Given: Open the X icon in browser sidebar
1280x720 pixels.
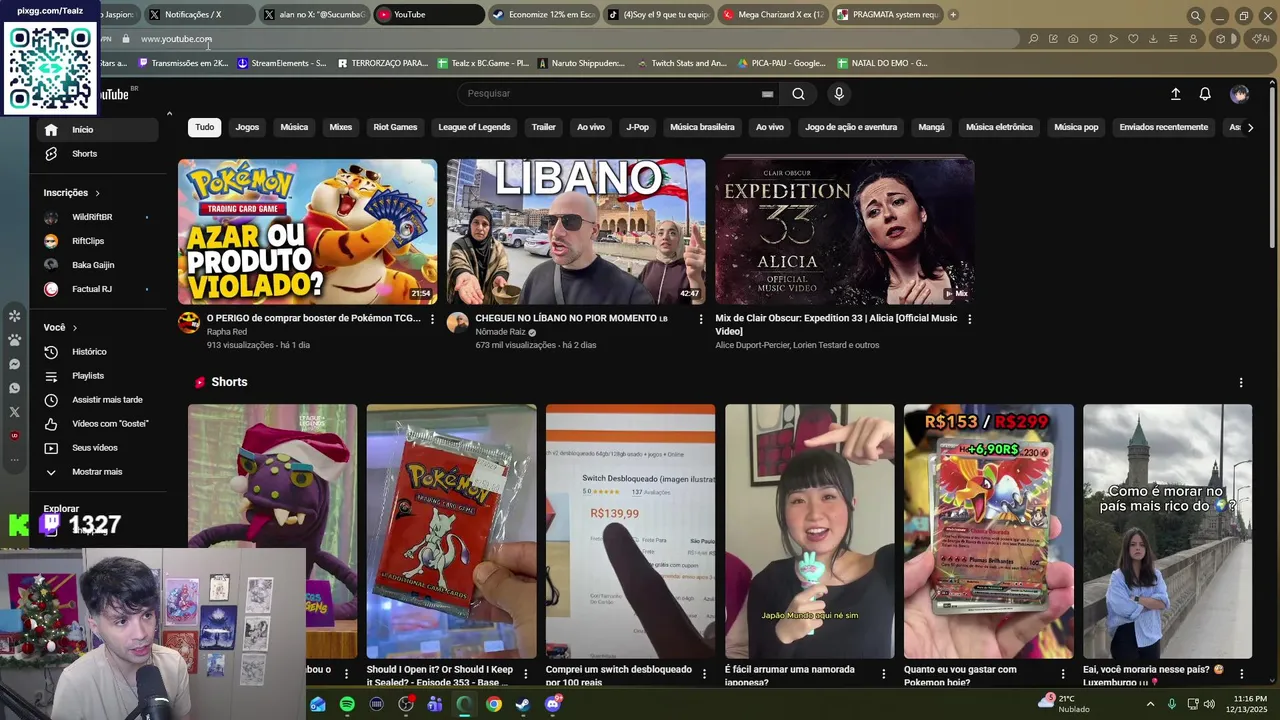Looking at the screenshot, I should (14, 412).
